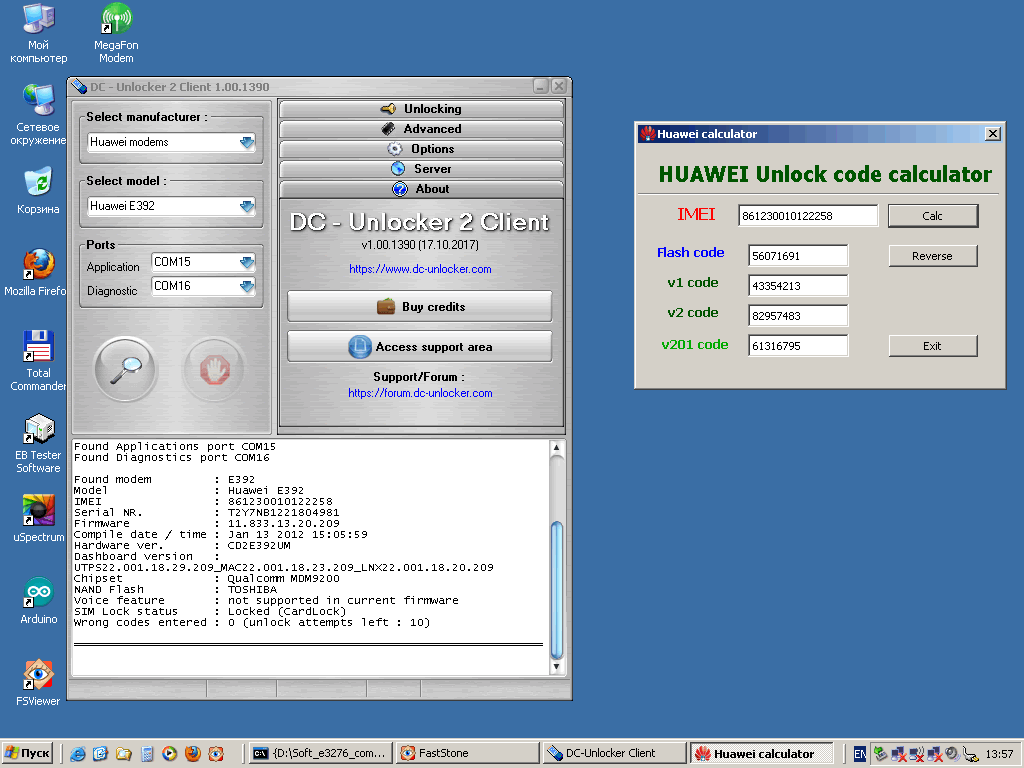Viewport: 1024px width, 768px height.
Task: Click the Reverse button
Action: click(933, 256)
